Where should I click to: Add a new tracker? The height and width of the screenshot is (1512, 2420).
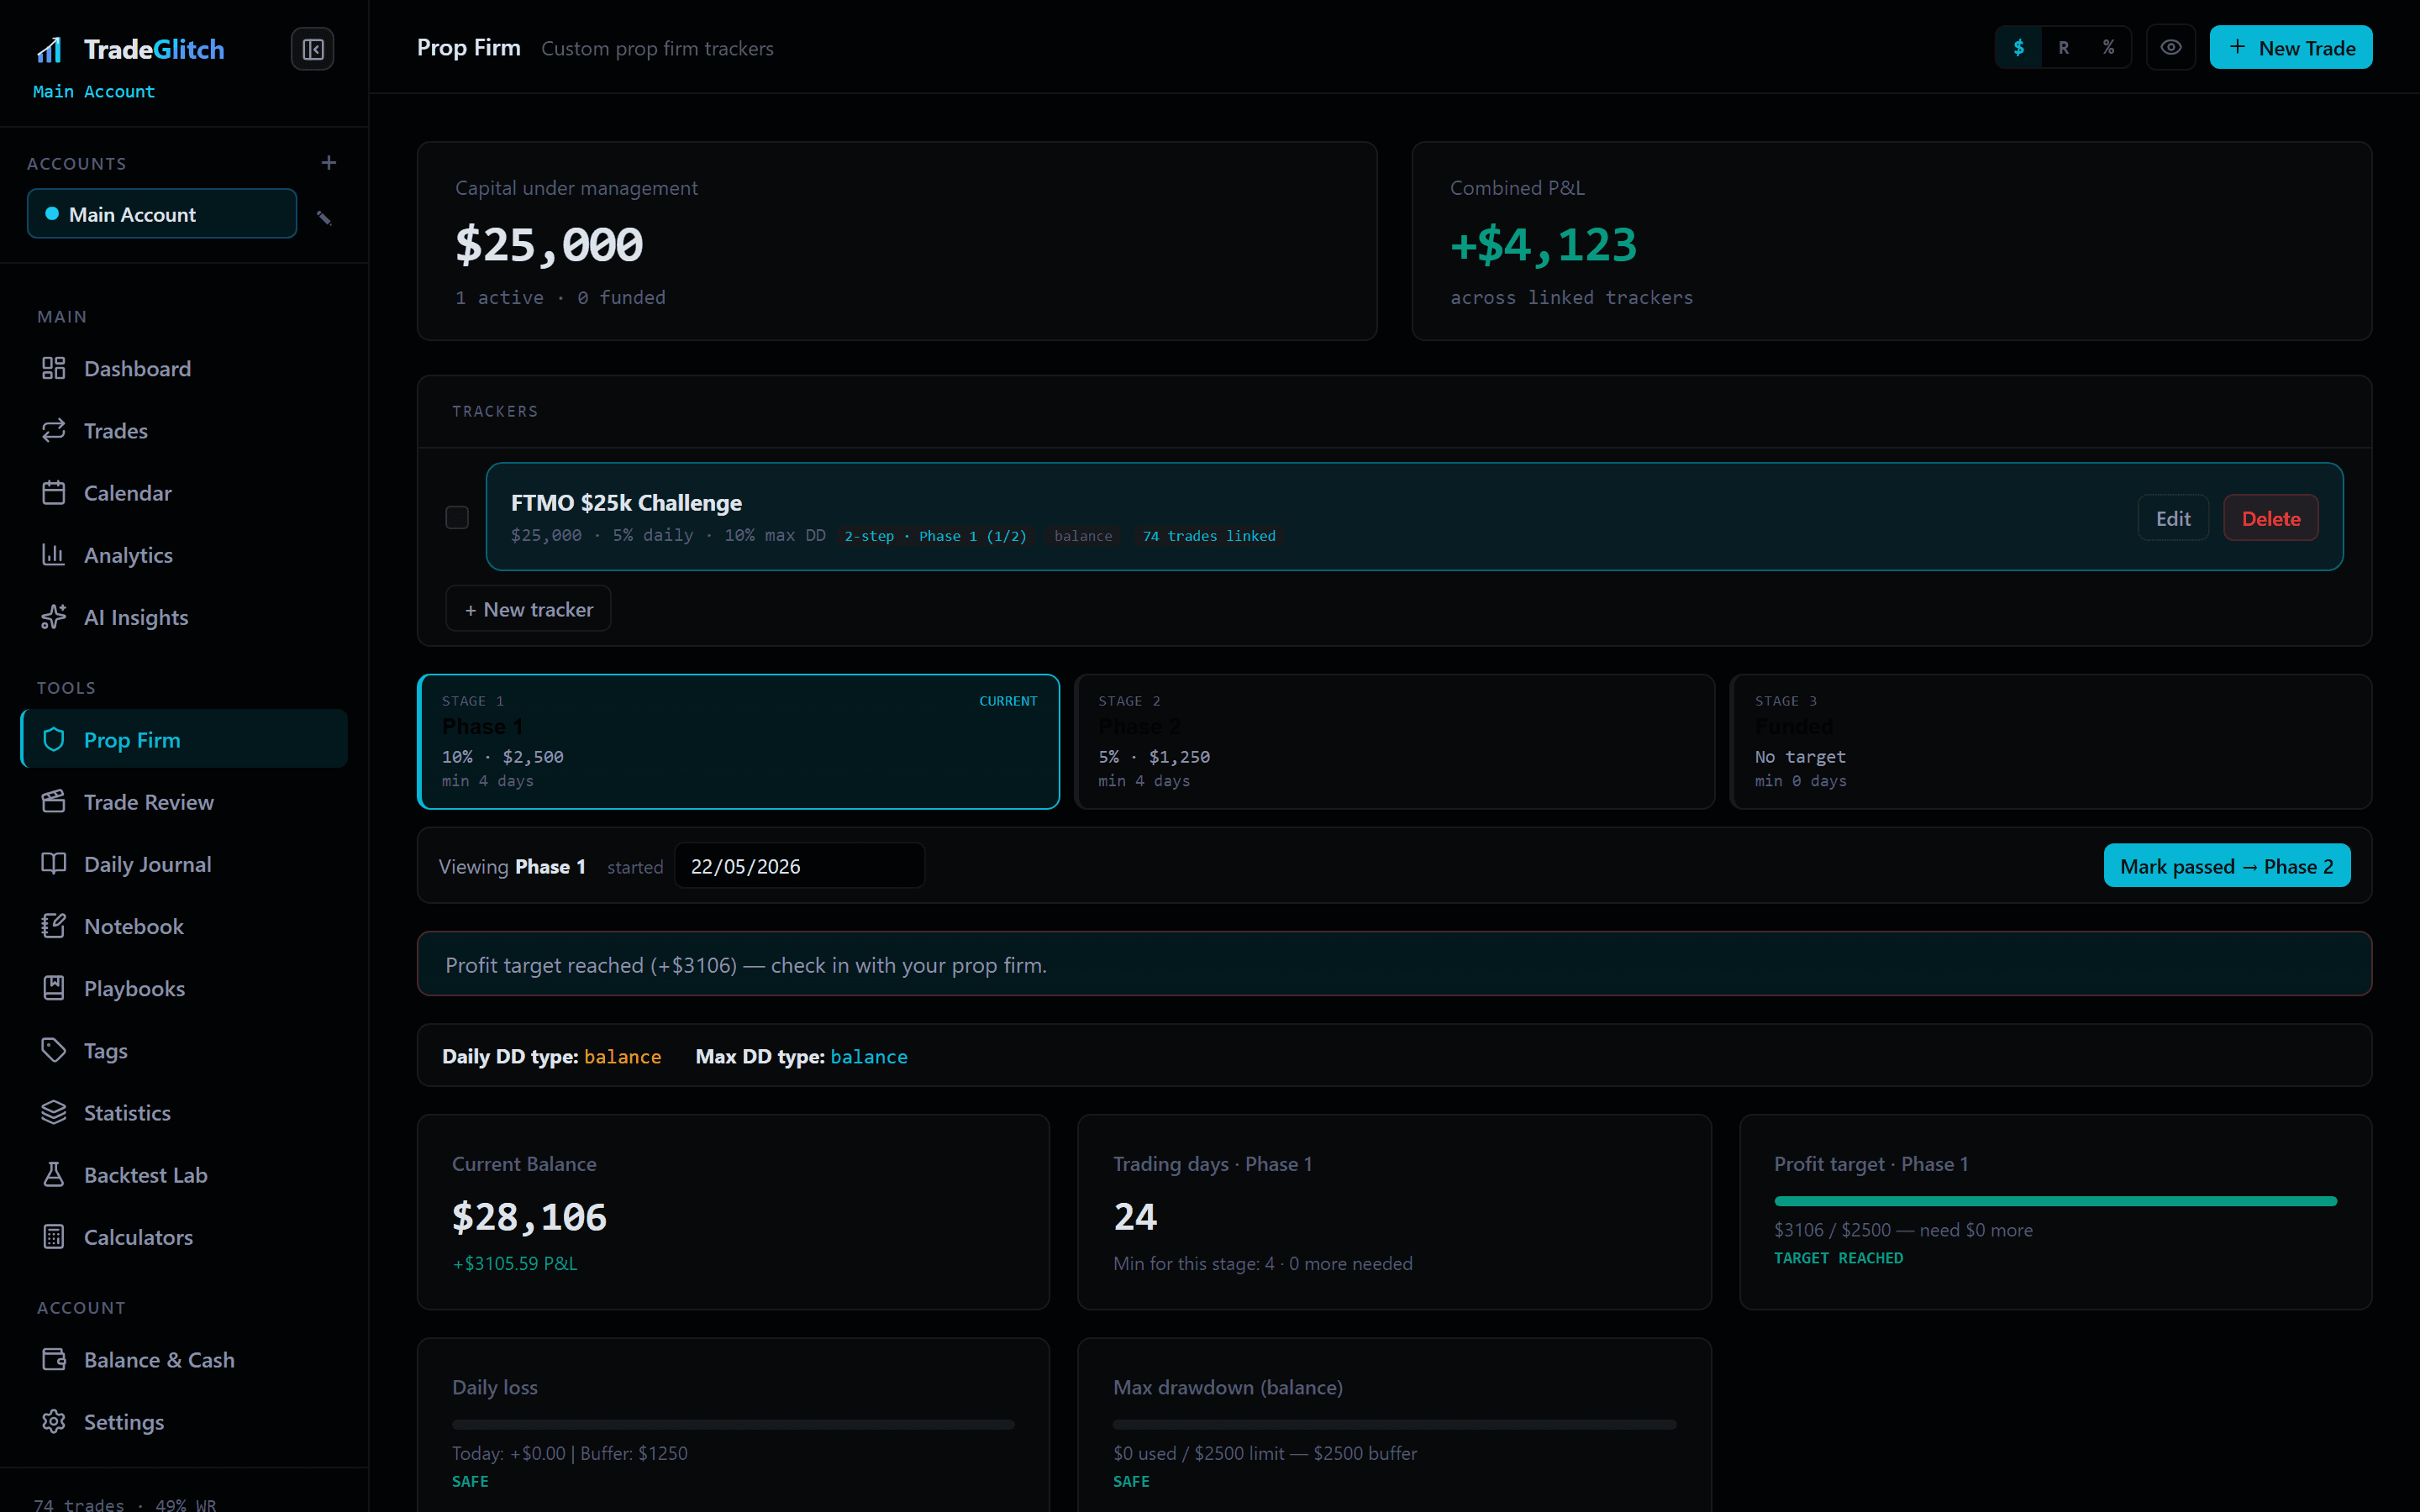[x=528, y=609]
